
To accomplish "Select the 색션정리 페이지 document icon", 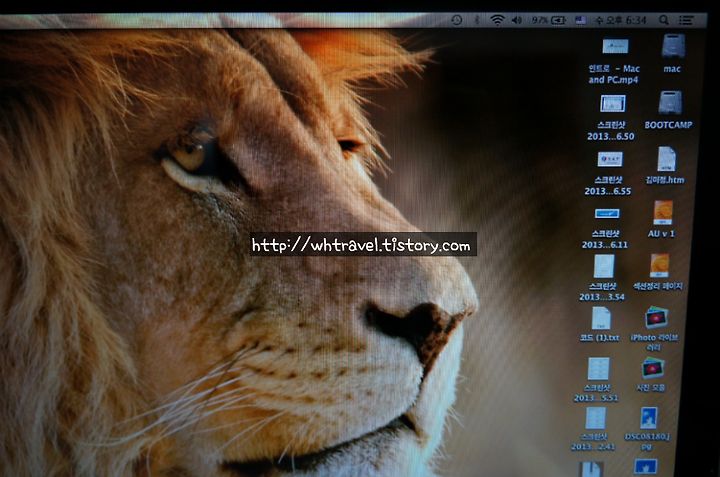I will (x=659, y=265).
